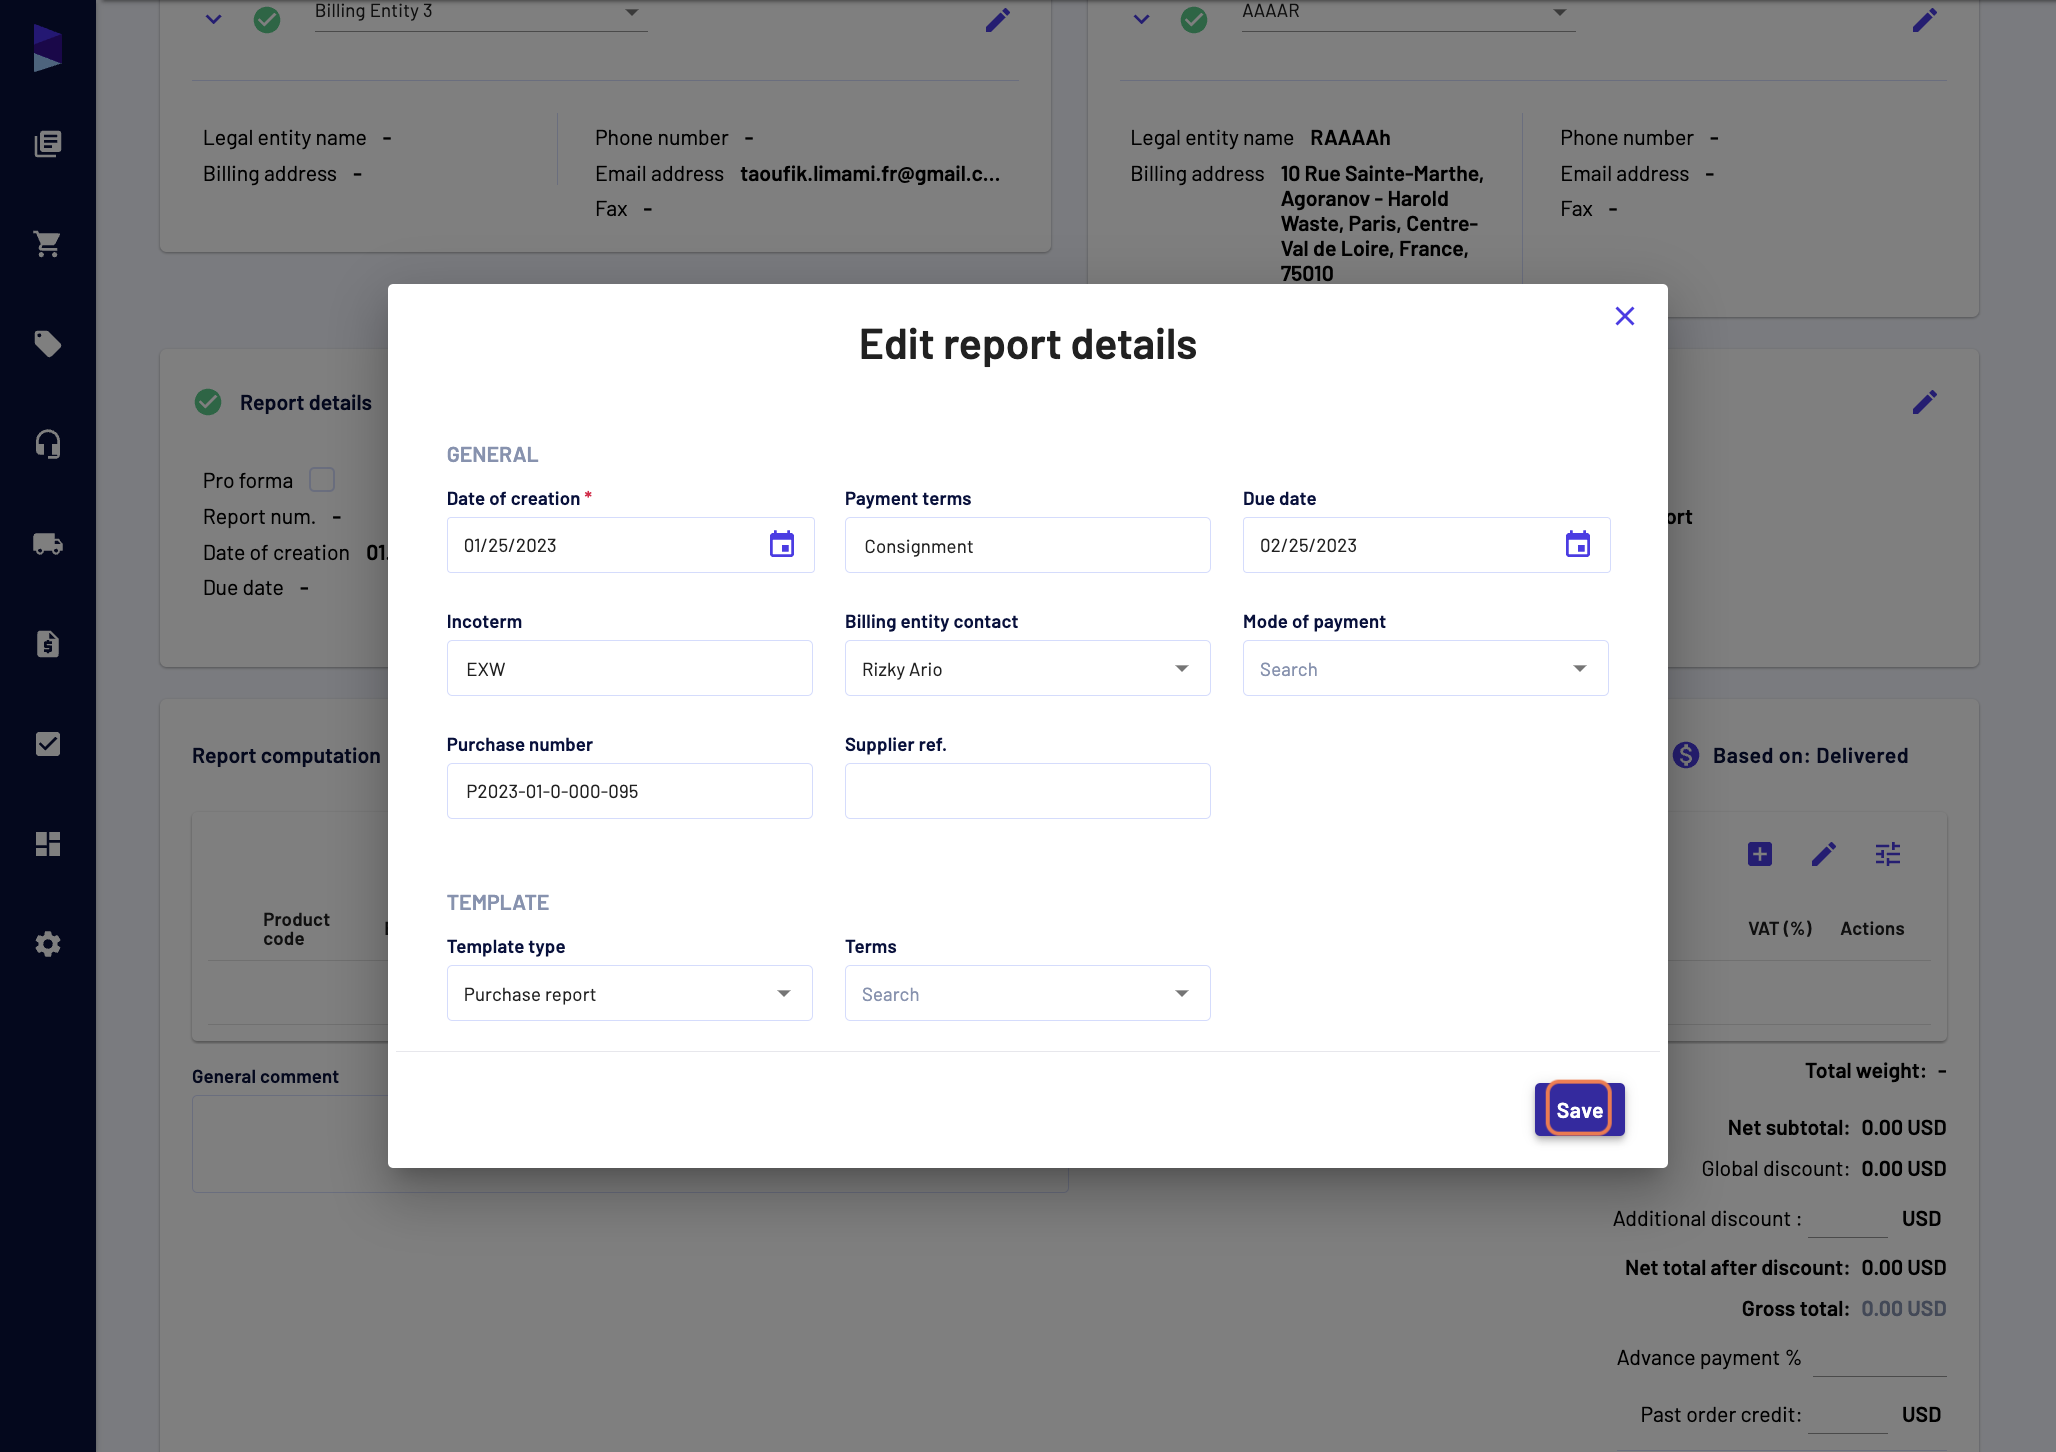Screen dimensions: 2056x1452
Task: Click the Due date input
Action: pyautogui.click(x=1426, y=545)
